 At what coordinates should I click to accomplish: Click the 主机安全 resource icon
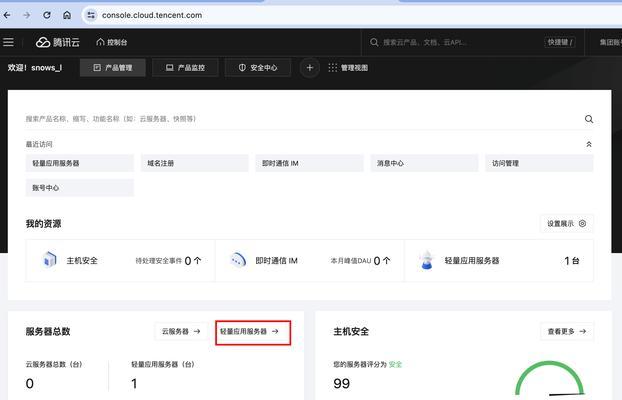click(x=49, y=260)
